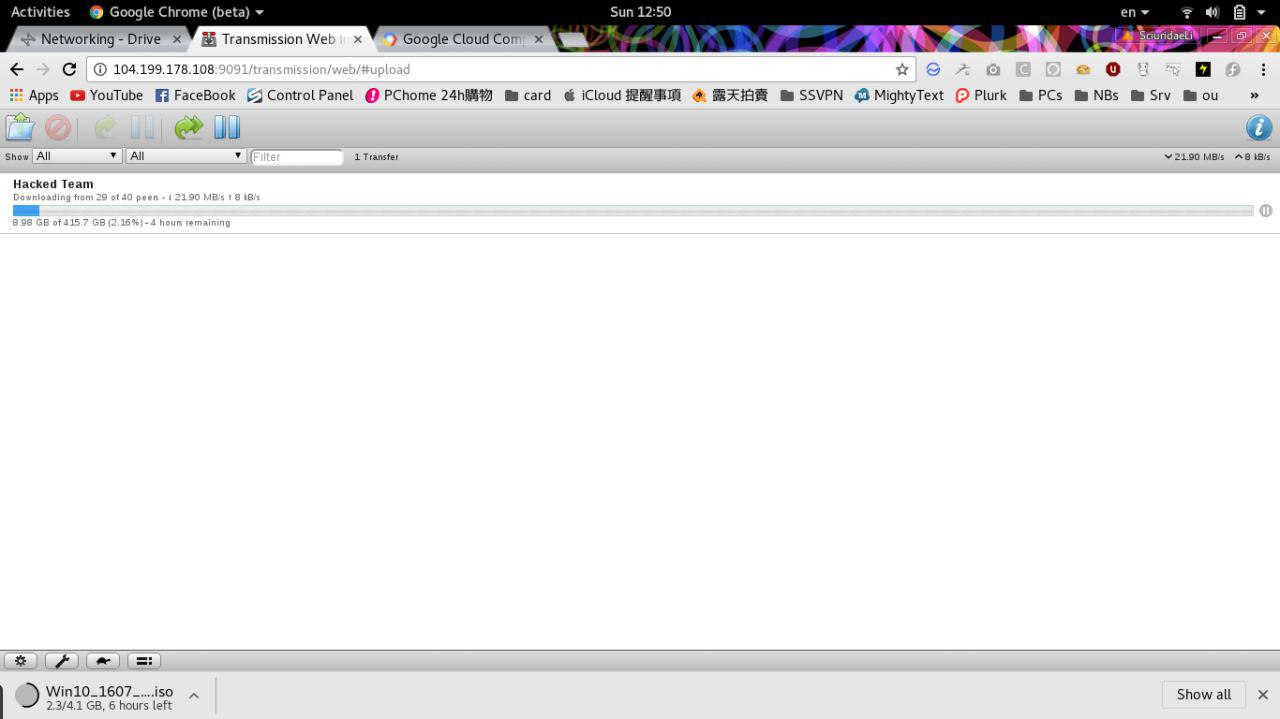Click the 21.90 MB/s download speed indicator
This screenshot has height=719, width=1280.
1194,157
